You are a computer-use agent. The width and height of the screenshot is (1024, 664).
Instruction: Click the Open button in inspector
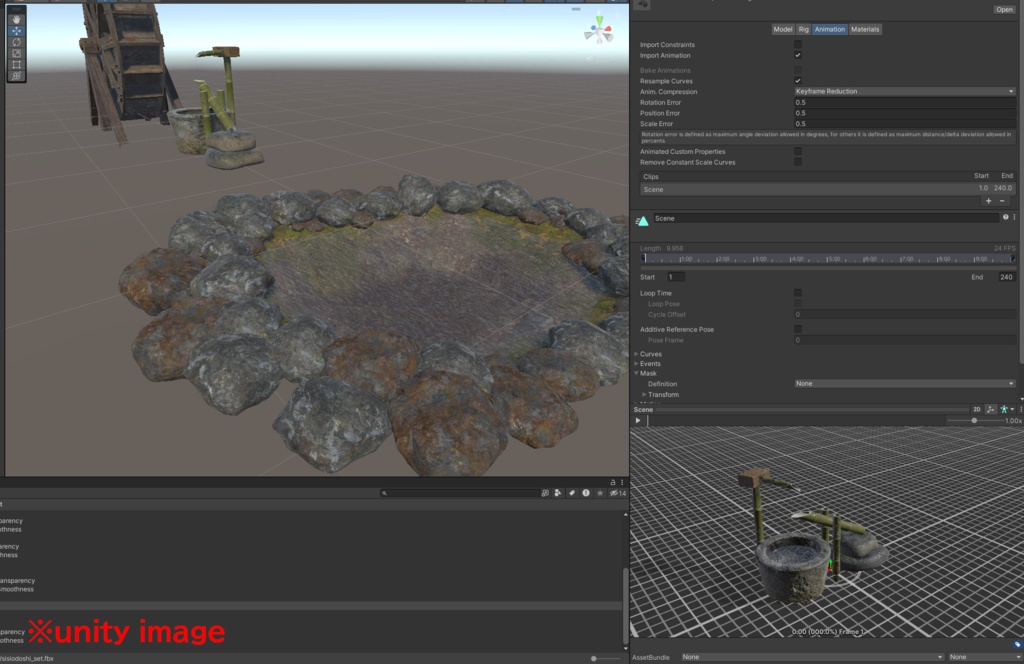pyautogui.click(x=1004, y=9)
